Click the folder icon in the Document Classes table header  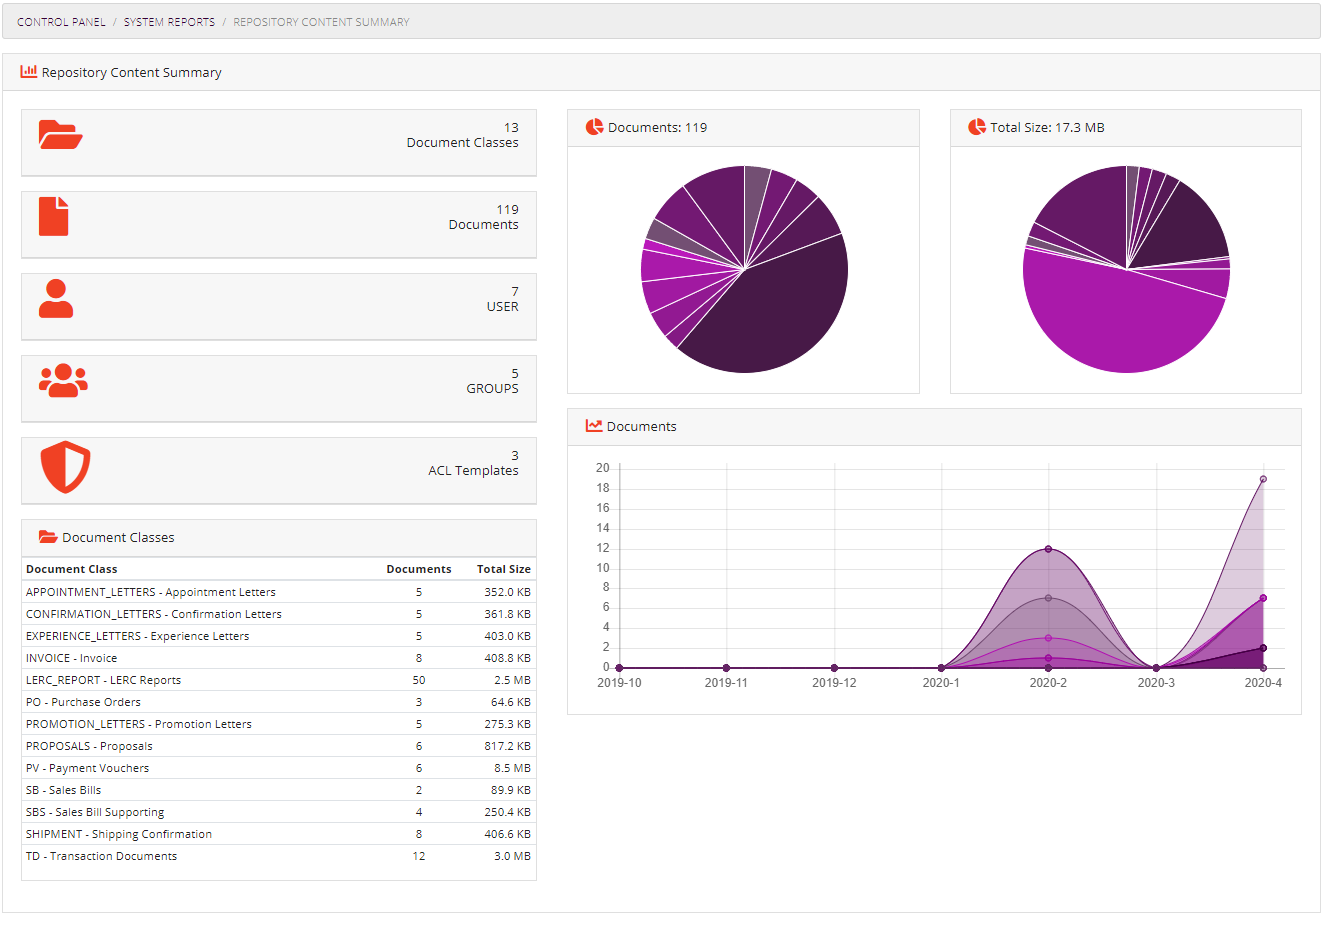48,537
